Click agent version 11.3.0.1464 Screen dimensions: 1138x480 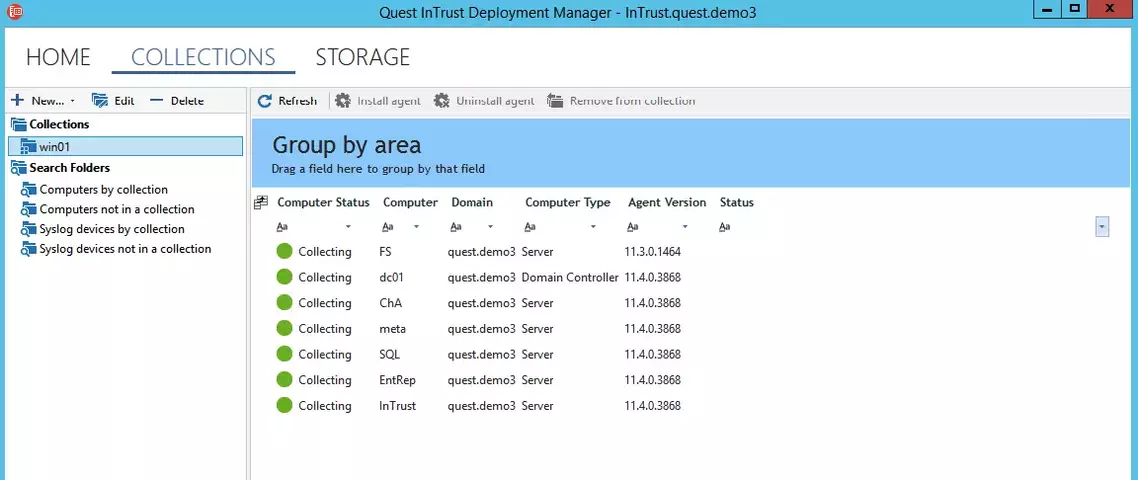click(652, 252)
